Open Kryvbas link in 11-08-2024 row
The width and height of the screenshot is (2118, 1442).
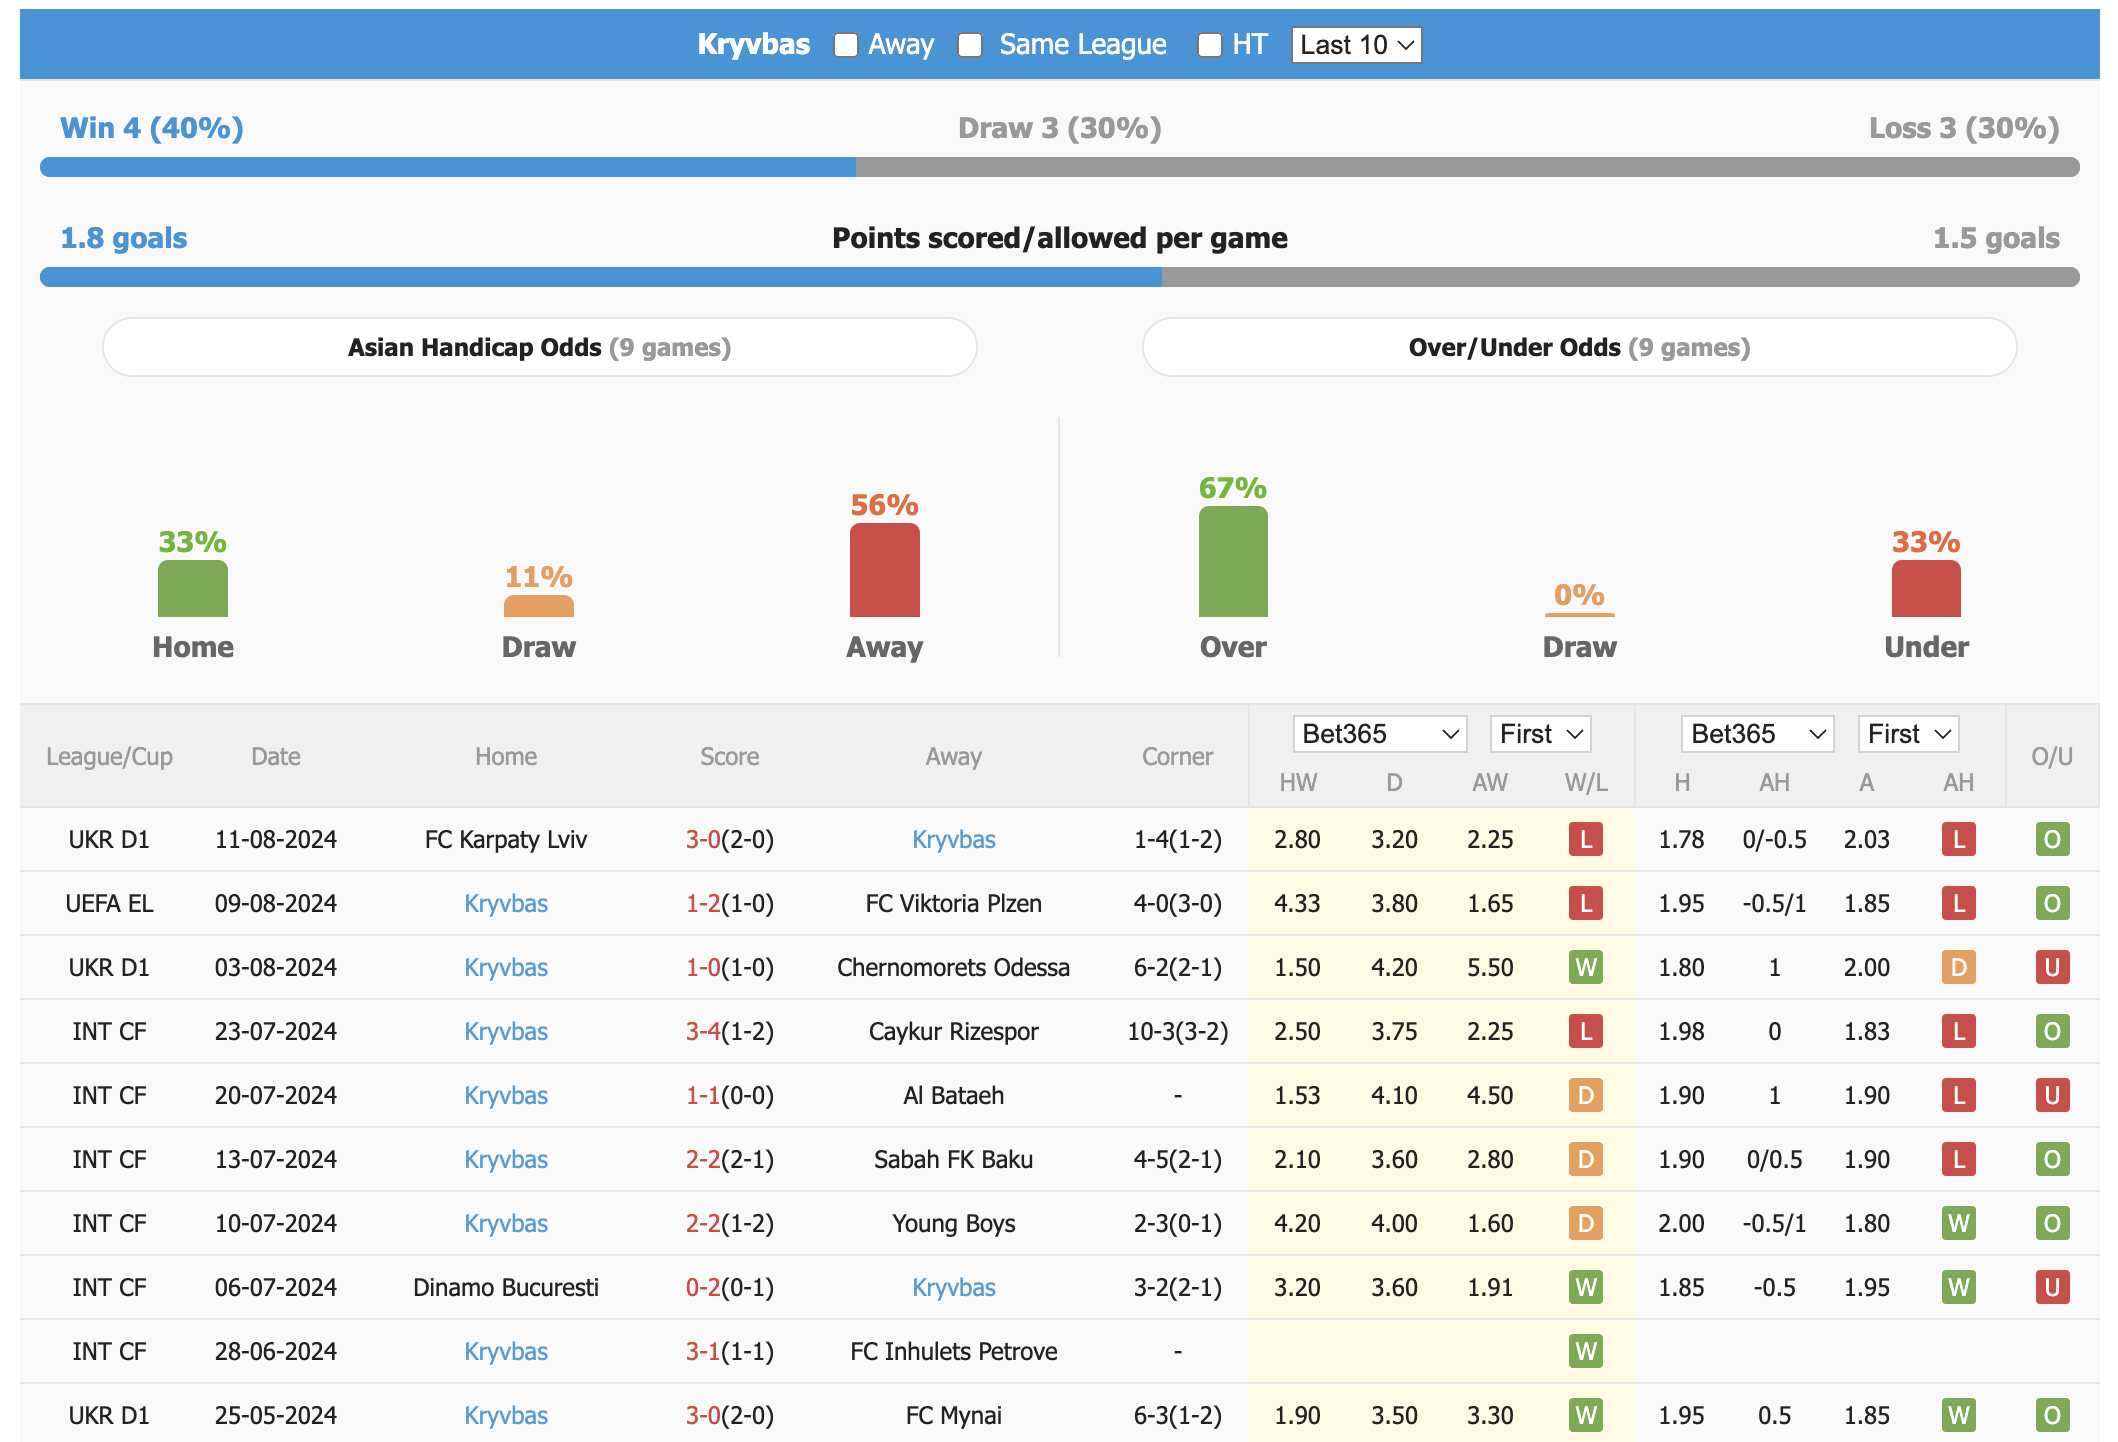954,839
